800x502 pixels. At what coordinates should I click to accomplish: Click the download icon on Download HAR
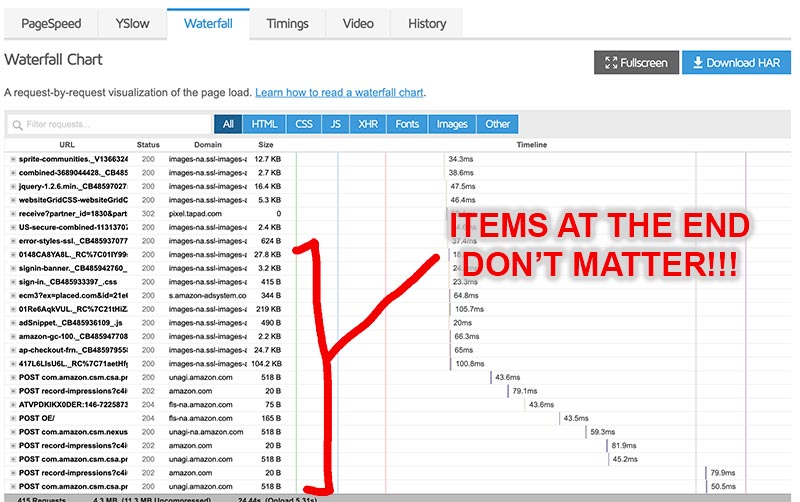coord(696,63)
